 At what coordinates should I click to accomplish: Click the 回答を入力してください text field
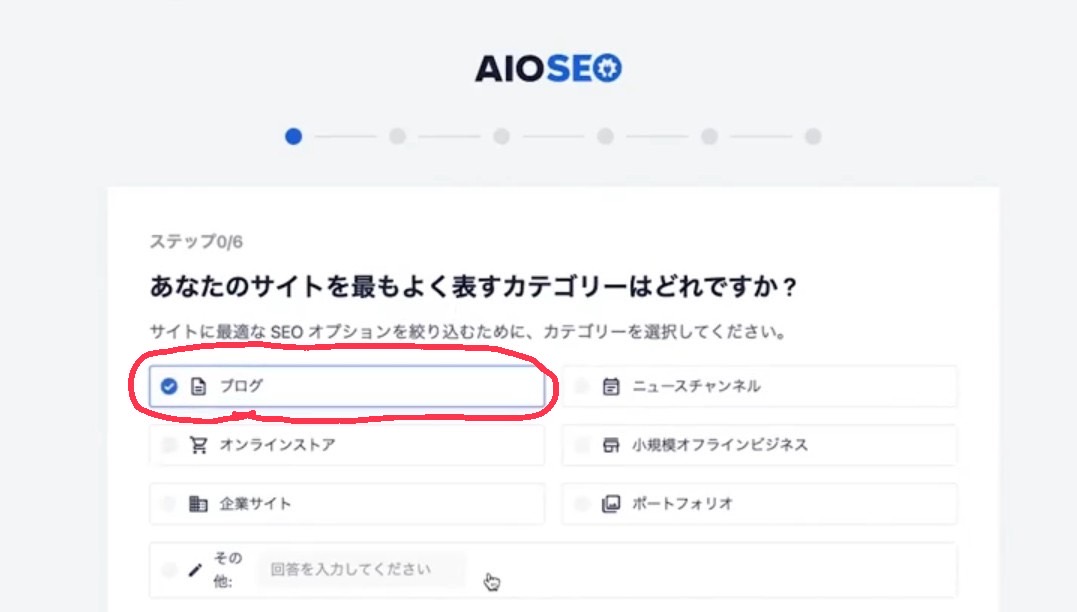(361, 569)
